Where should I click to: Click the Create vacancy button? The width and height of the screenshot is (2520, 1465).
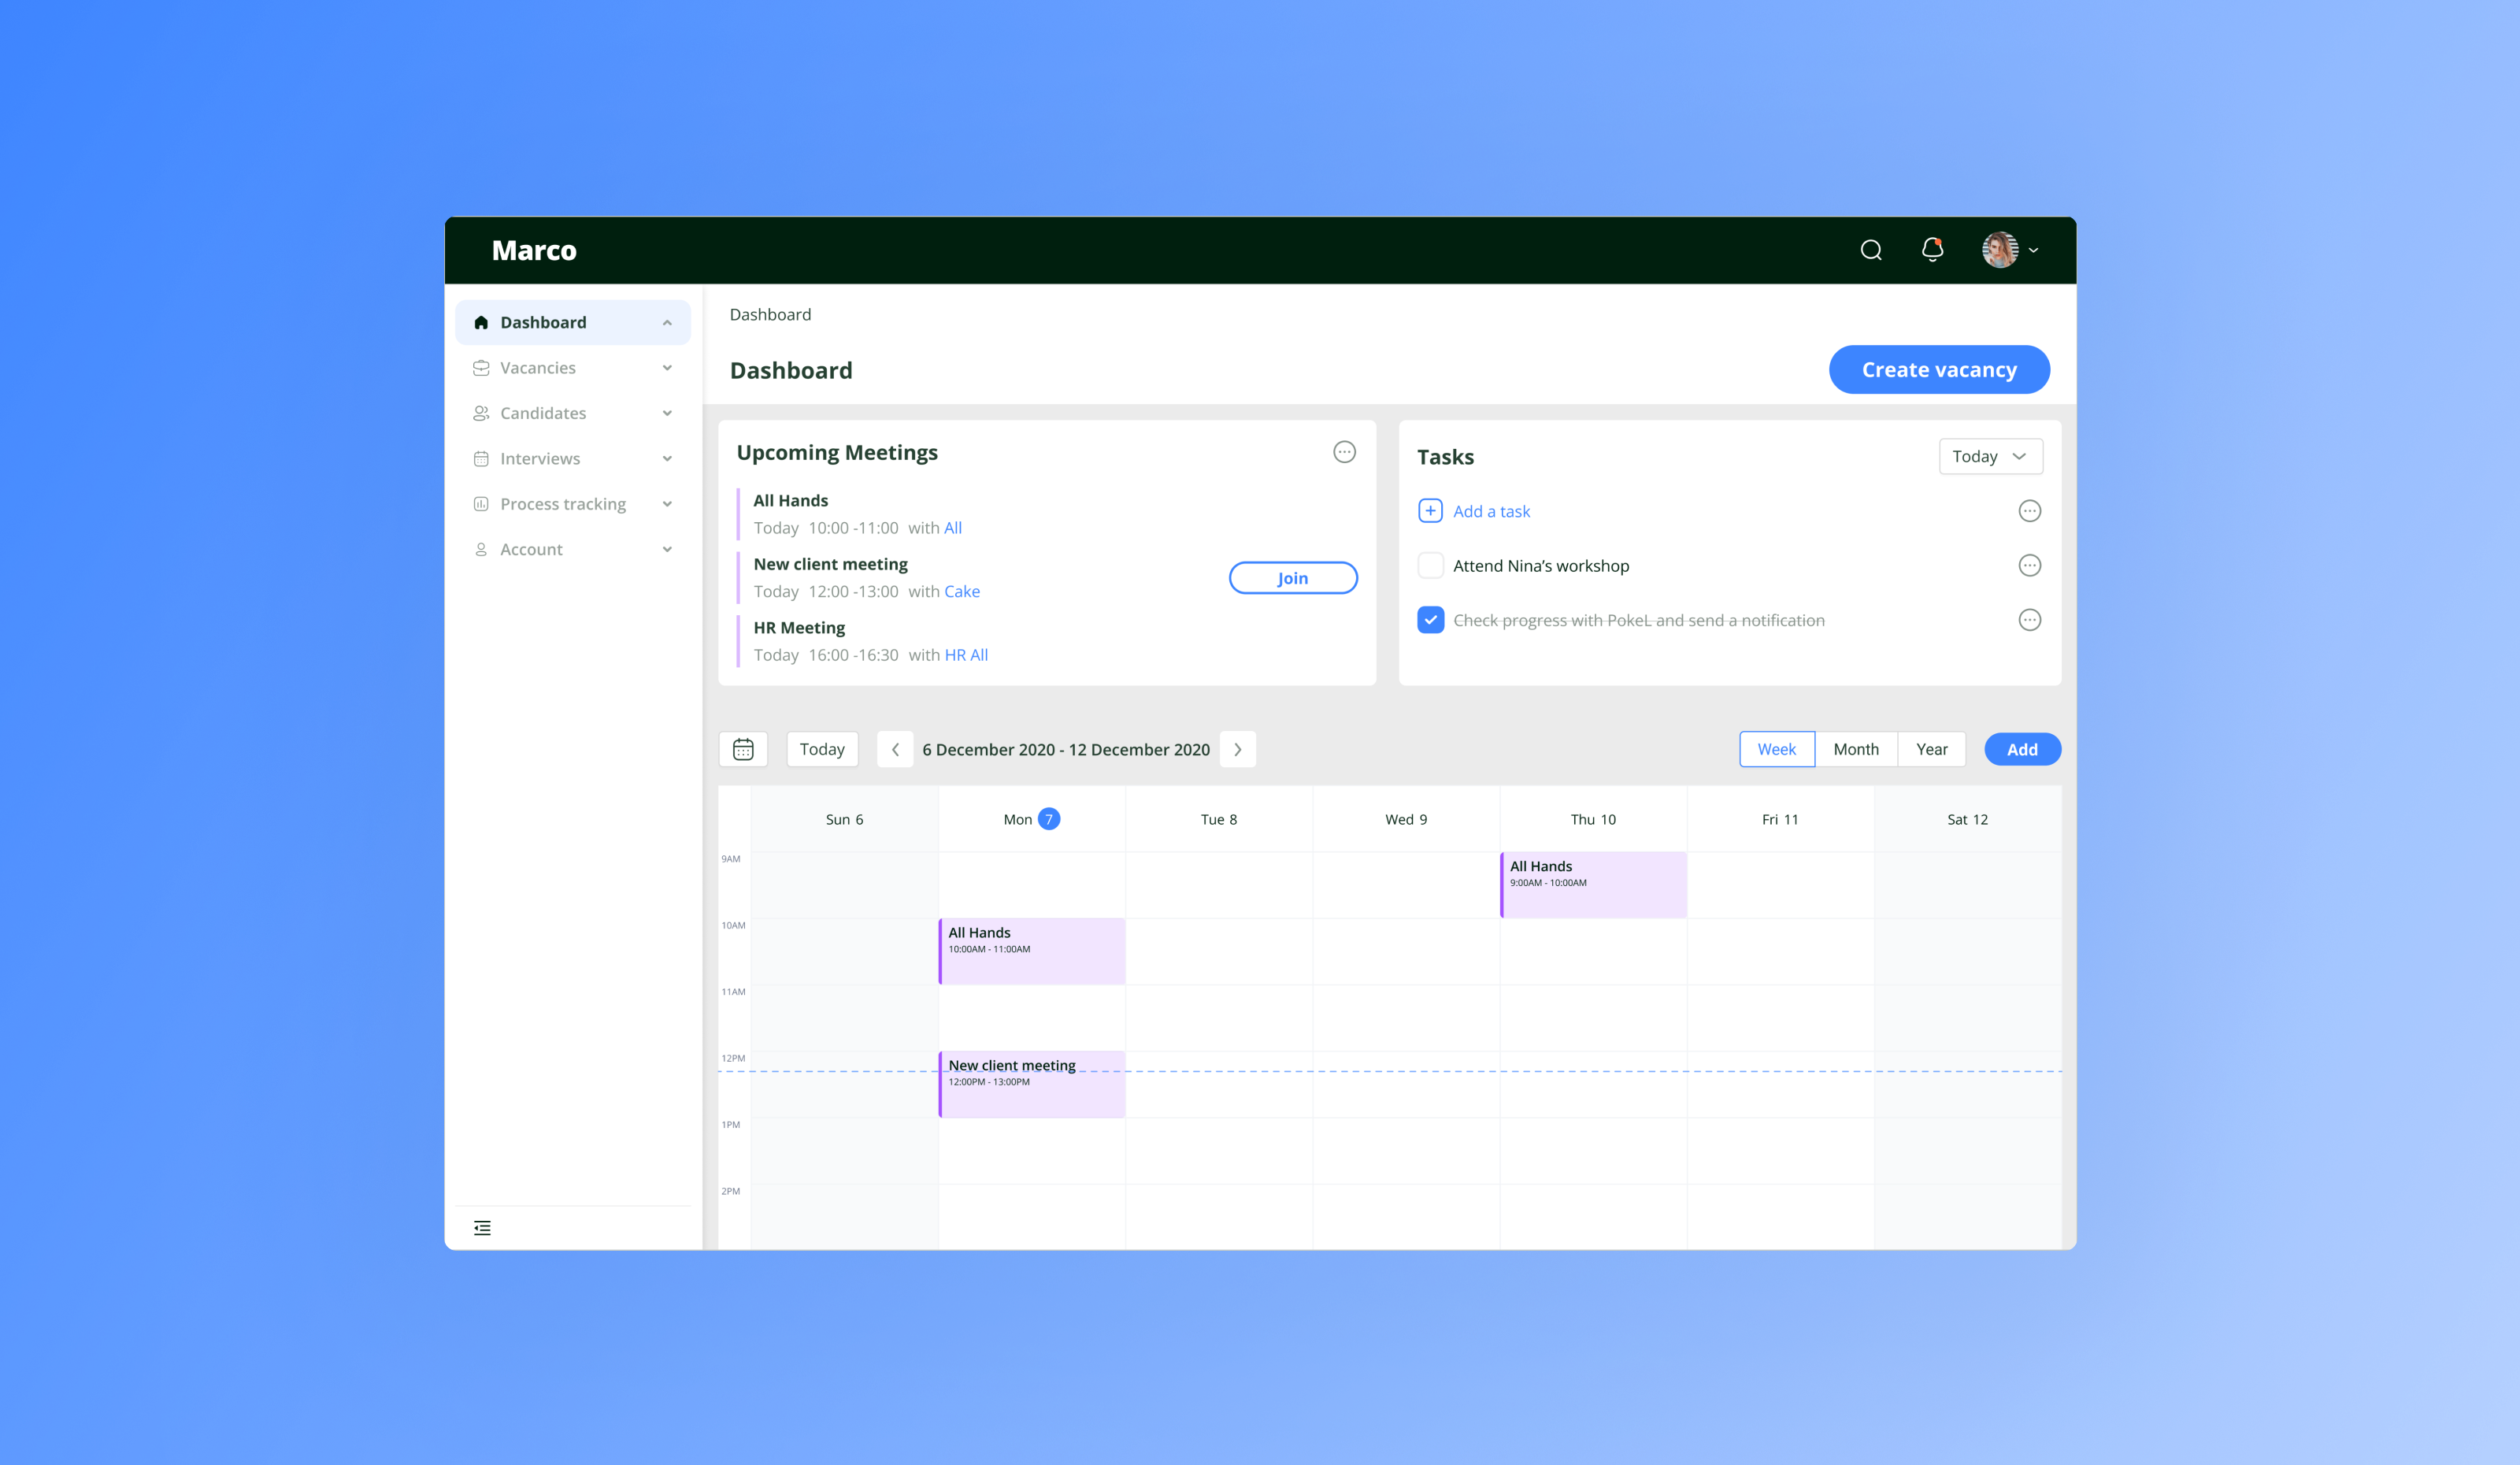point(1939,370)
